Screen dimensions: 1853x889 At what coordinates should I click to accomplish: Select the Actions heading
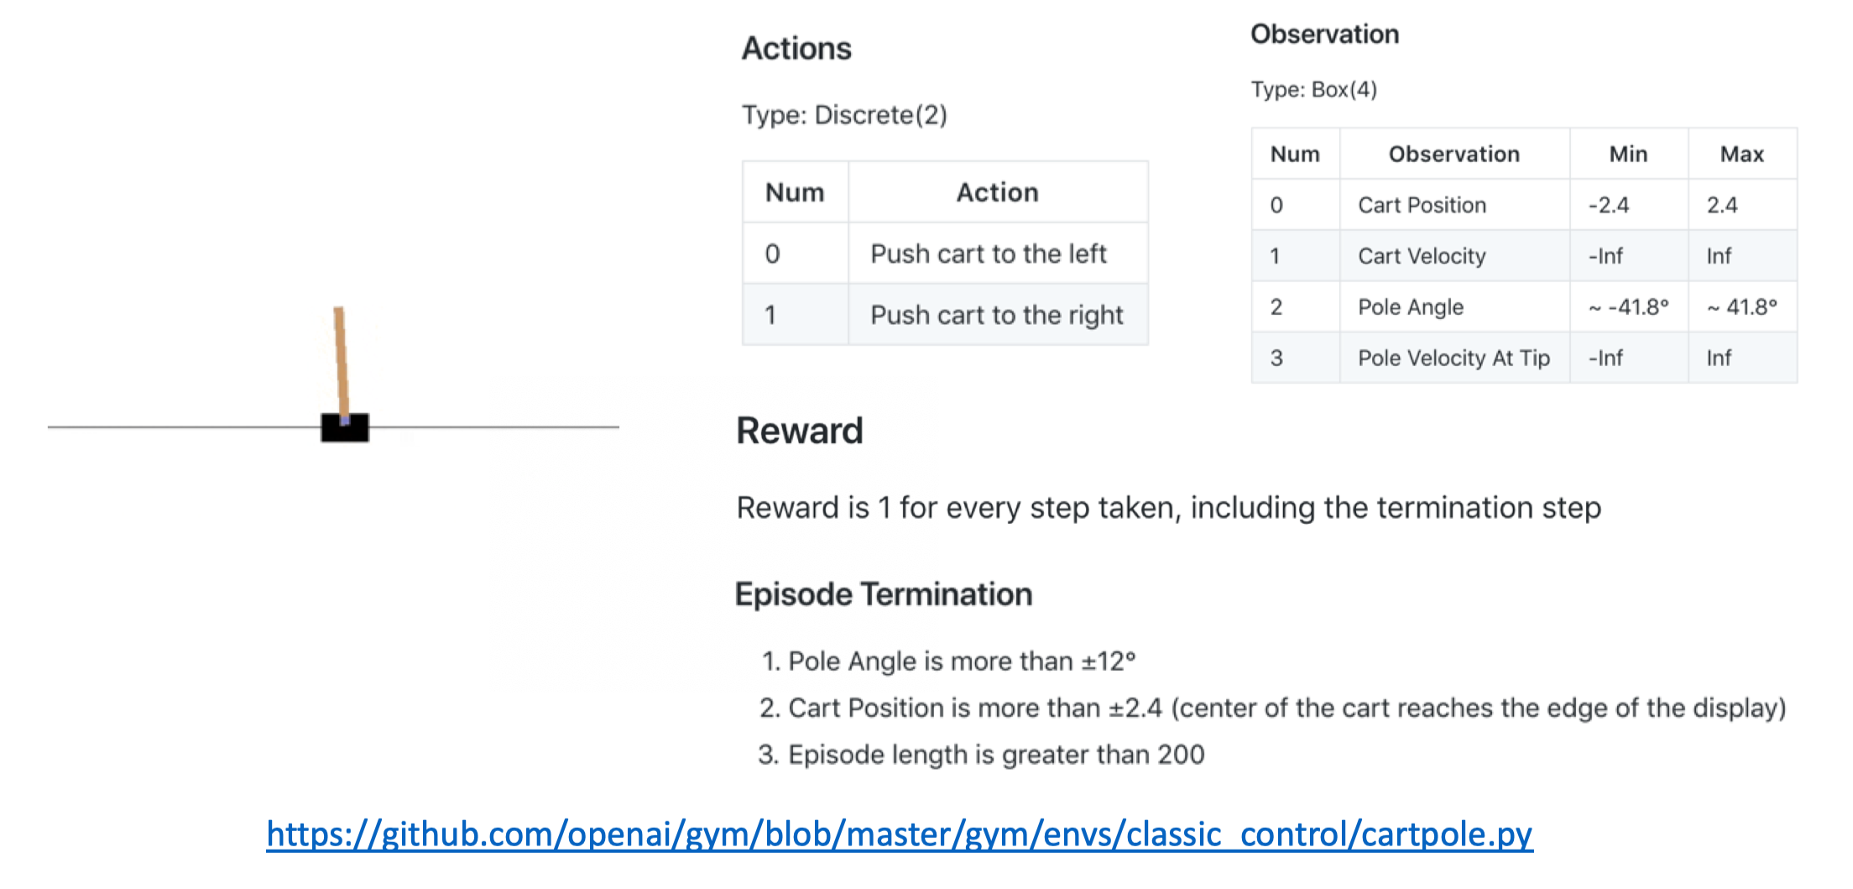[796, 48]
